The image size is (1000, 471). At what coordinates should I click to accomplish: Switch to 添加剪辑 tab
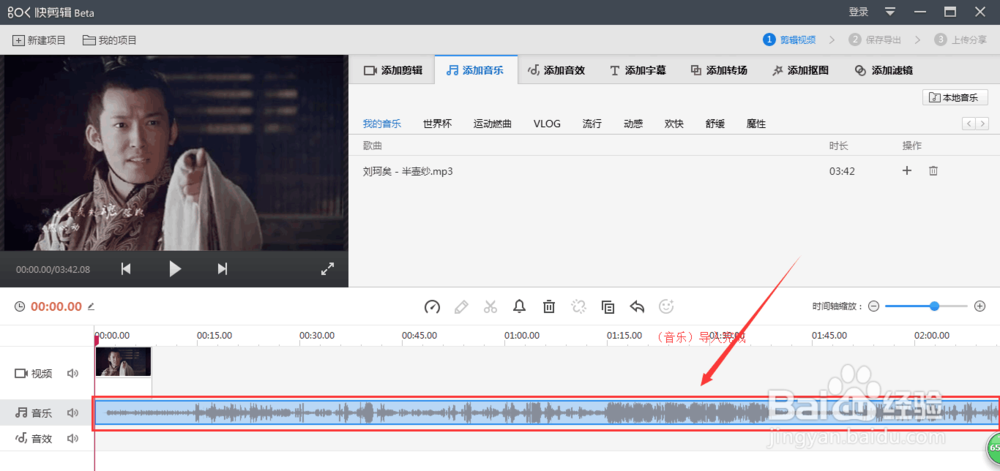coord(392,70)
